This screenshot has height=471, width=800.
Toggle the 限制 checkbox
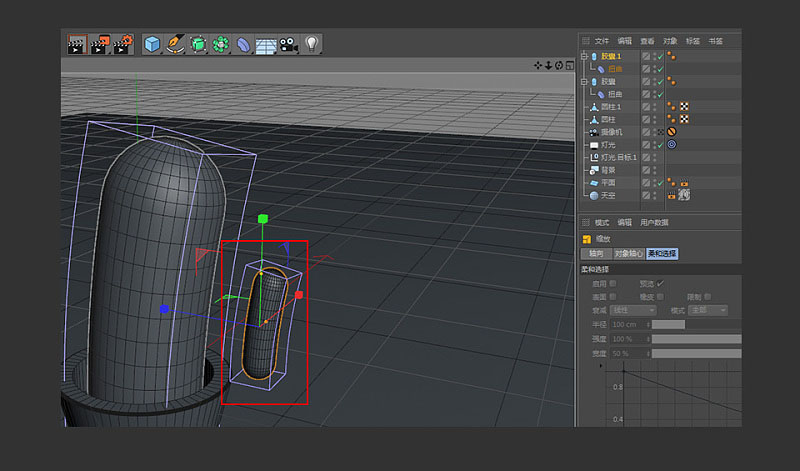[707, 297]
